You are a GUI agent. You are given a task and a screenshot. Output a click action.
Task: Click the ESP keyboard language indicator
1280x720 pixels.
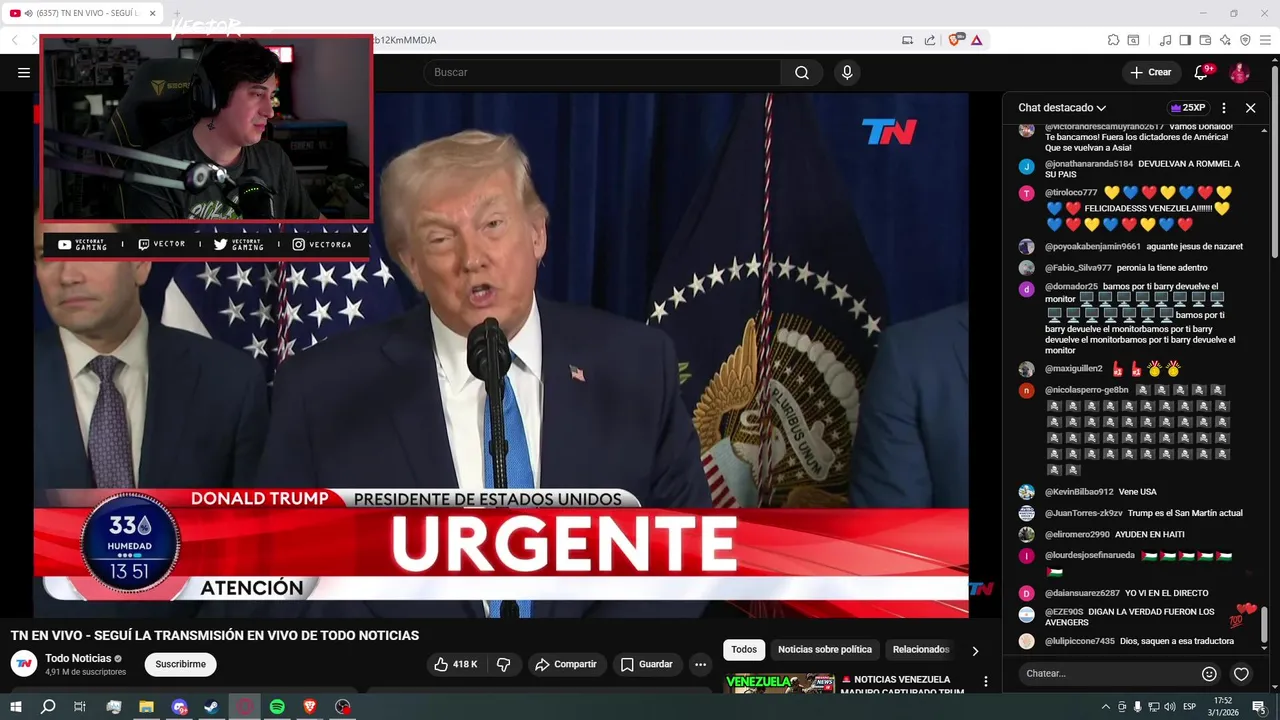[1189, 707]
